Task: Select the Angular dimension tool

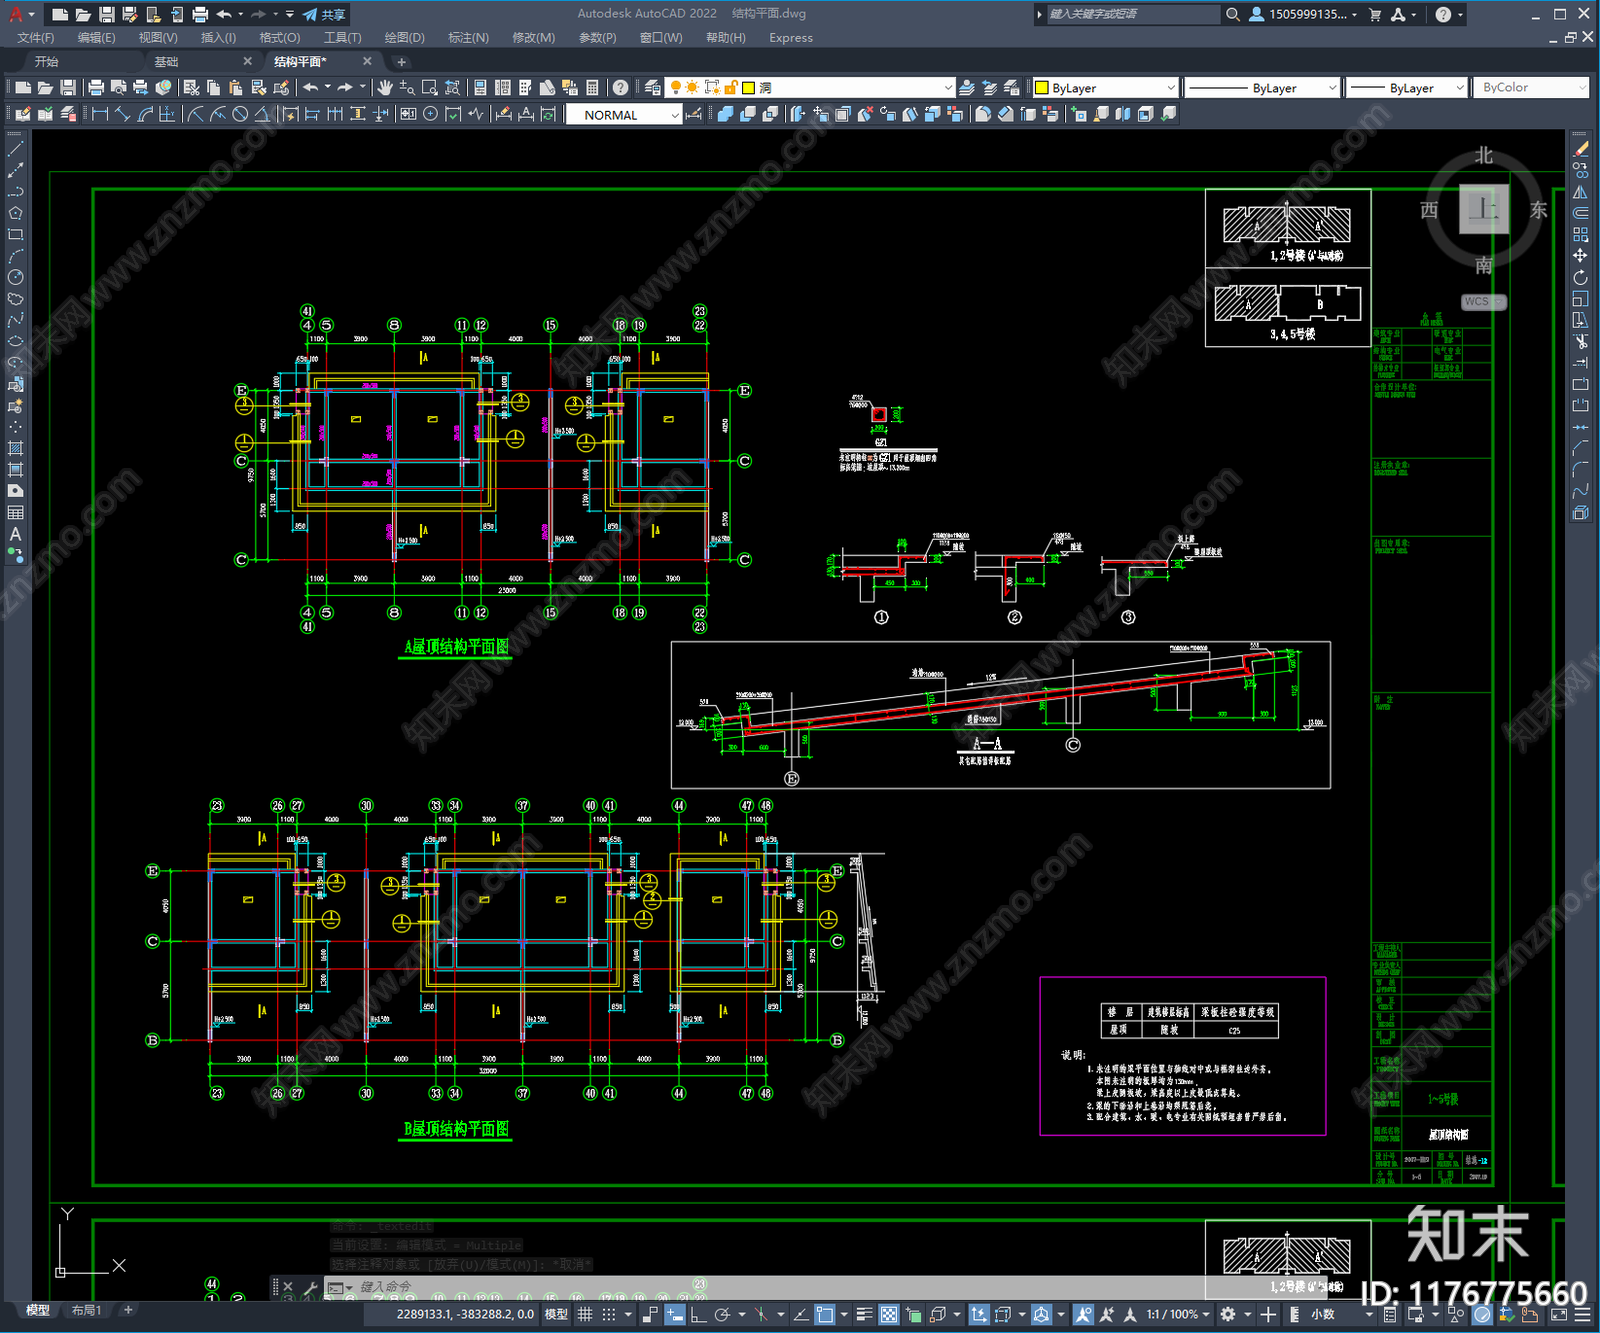Action: click(x=262, y=114)
